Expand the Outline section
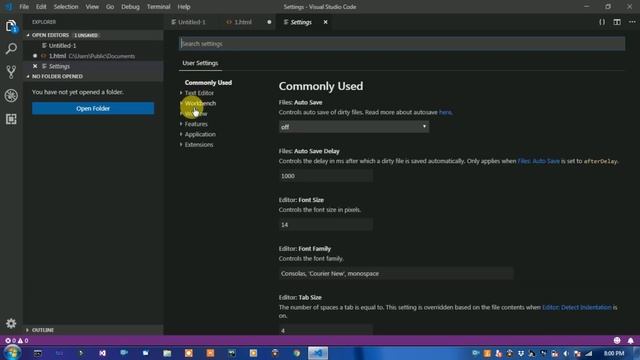640x360 pixels. [x=93, y=330]
